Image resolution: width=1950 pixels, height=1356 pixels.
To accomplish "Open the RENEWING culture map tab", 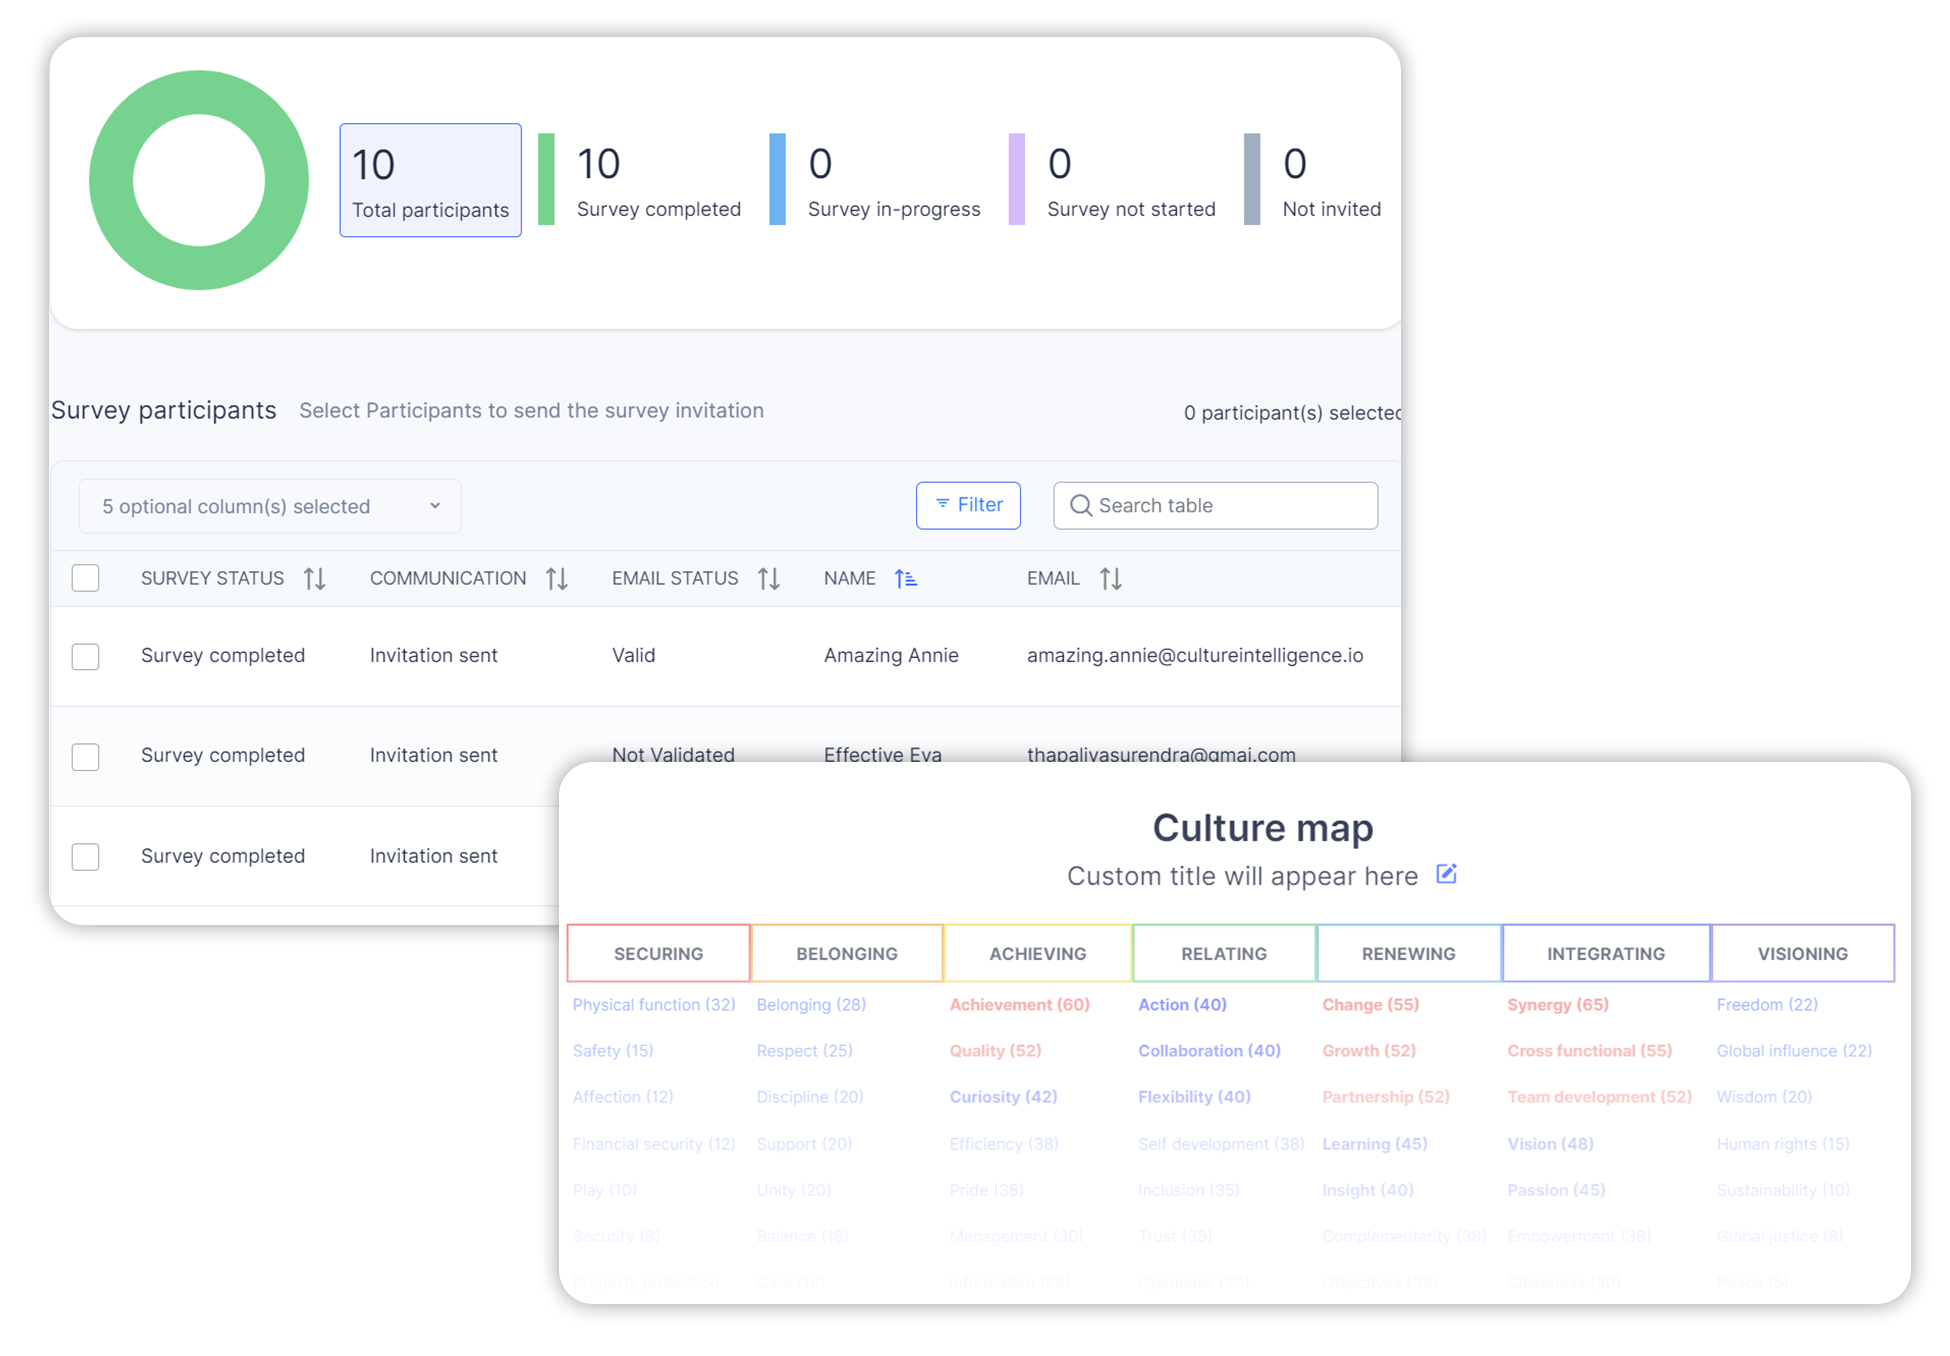I will coord(1408,953).
